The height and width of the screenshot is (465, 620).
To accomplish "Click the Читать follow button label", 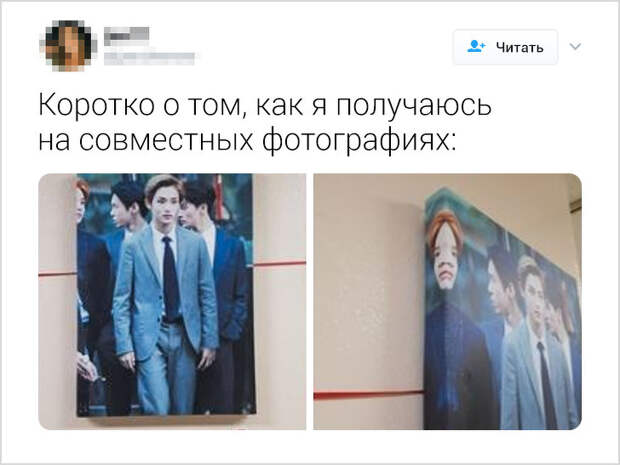I will (520, 47).
